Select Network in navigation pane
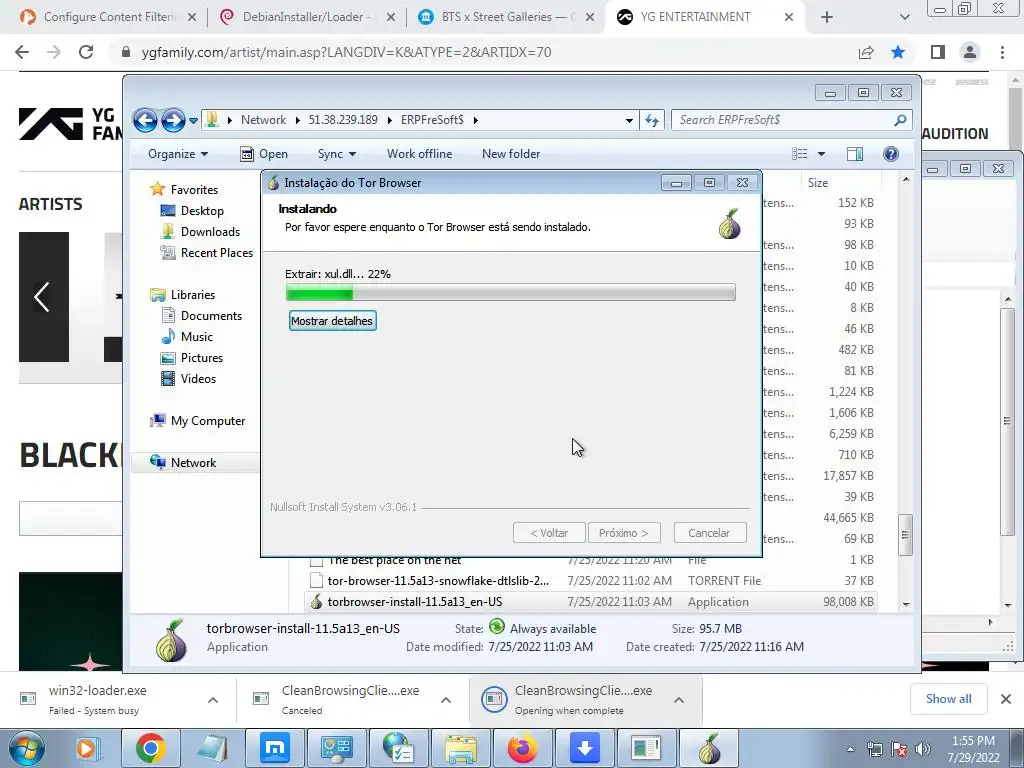The height and width of the screenshot is (768, 1024). coord(193,463)
